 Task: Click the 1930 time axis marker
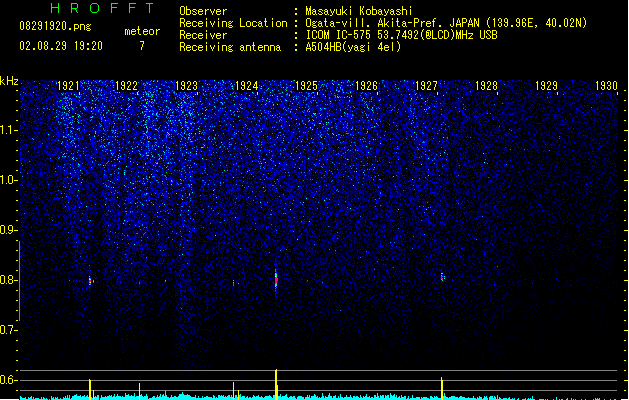click(x=606, y=86)
